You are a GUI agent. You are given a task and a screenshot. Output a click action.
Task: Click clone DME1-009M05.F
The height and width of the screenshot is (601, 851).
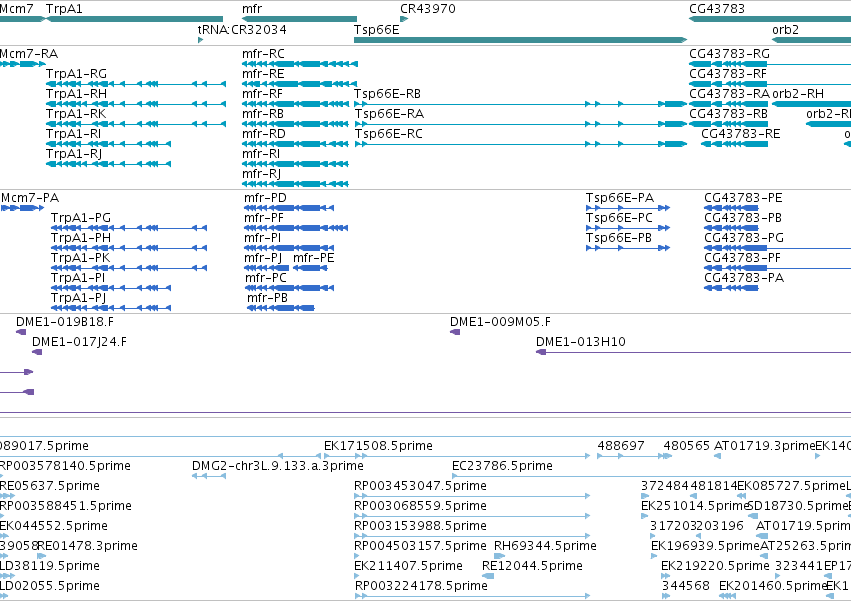point(455,332)
